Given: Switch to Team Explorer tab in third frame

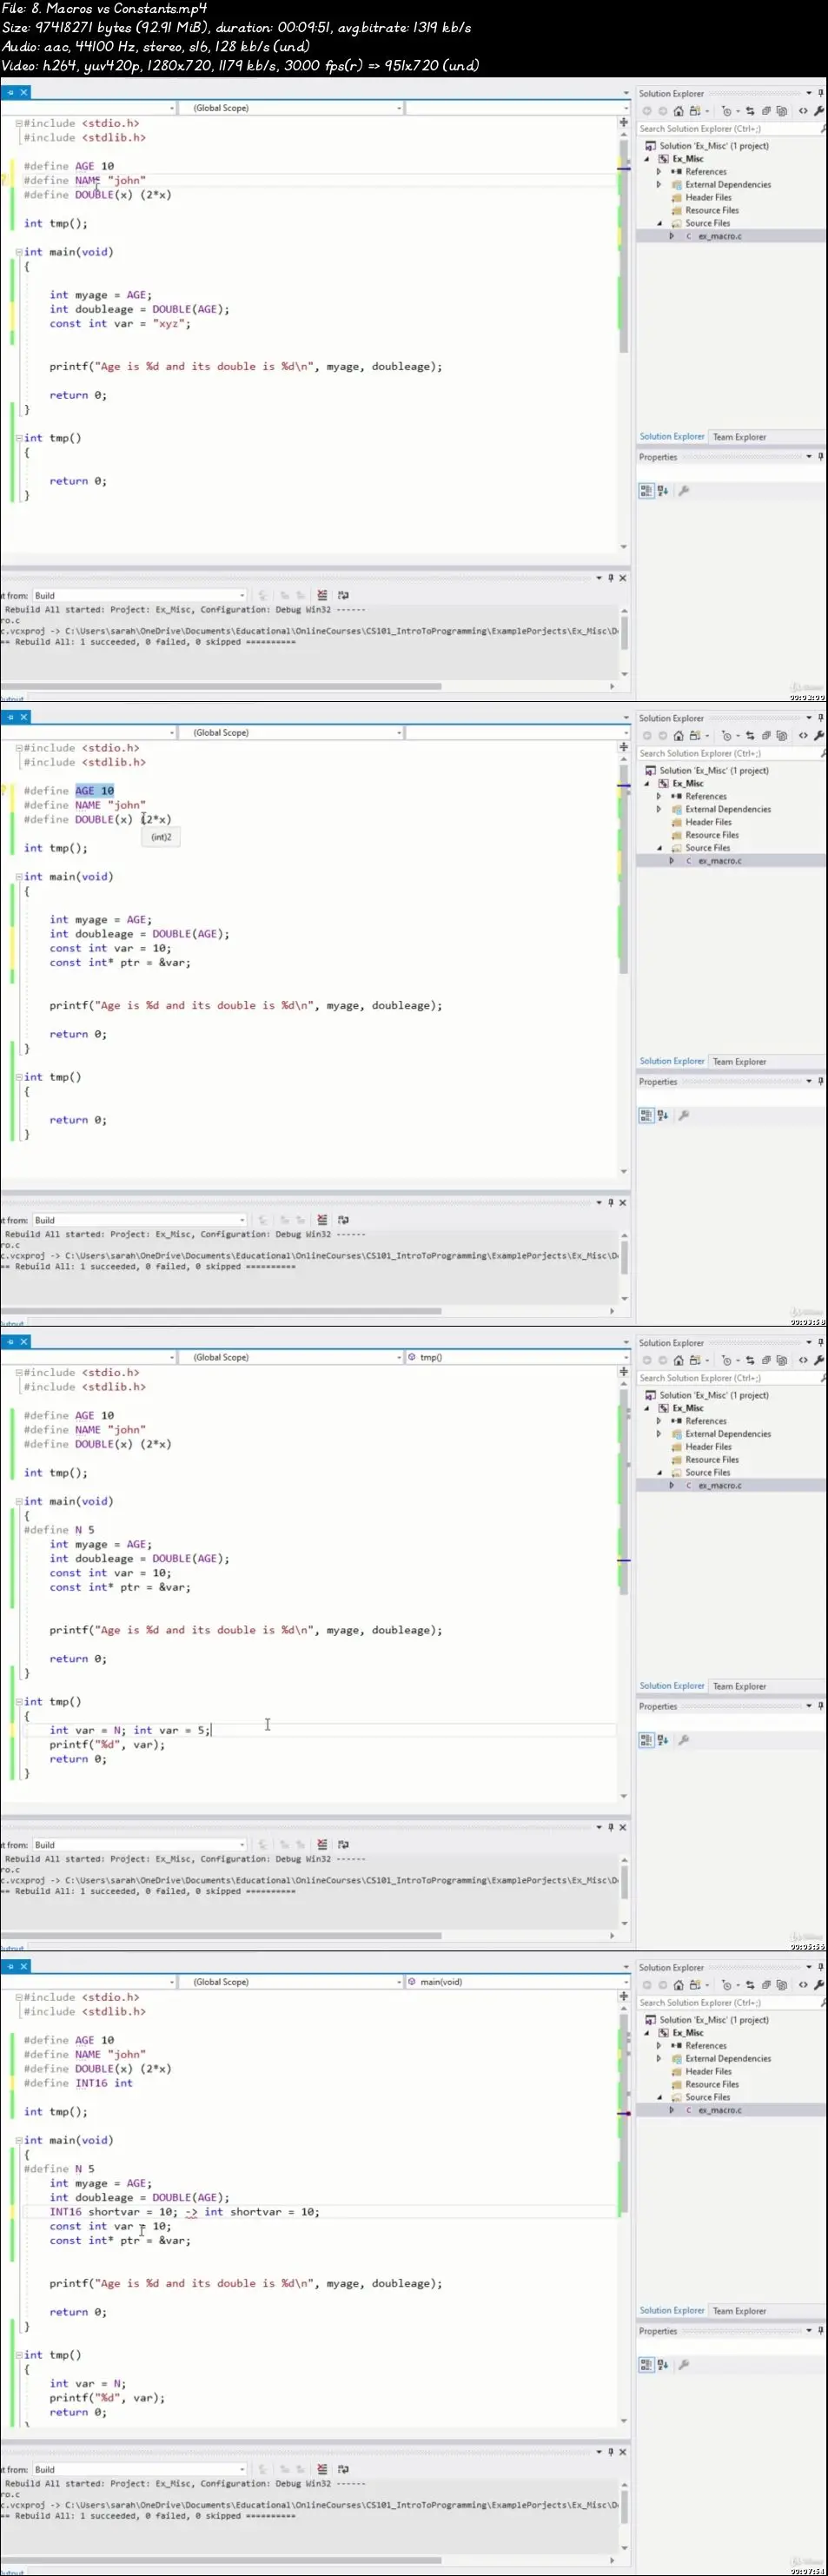Looking at the screenshot, I should [x=739, y=1686].
